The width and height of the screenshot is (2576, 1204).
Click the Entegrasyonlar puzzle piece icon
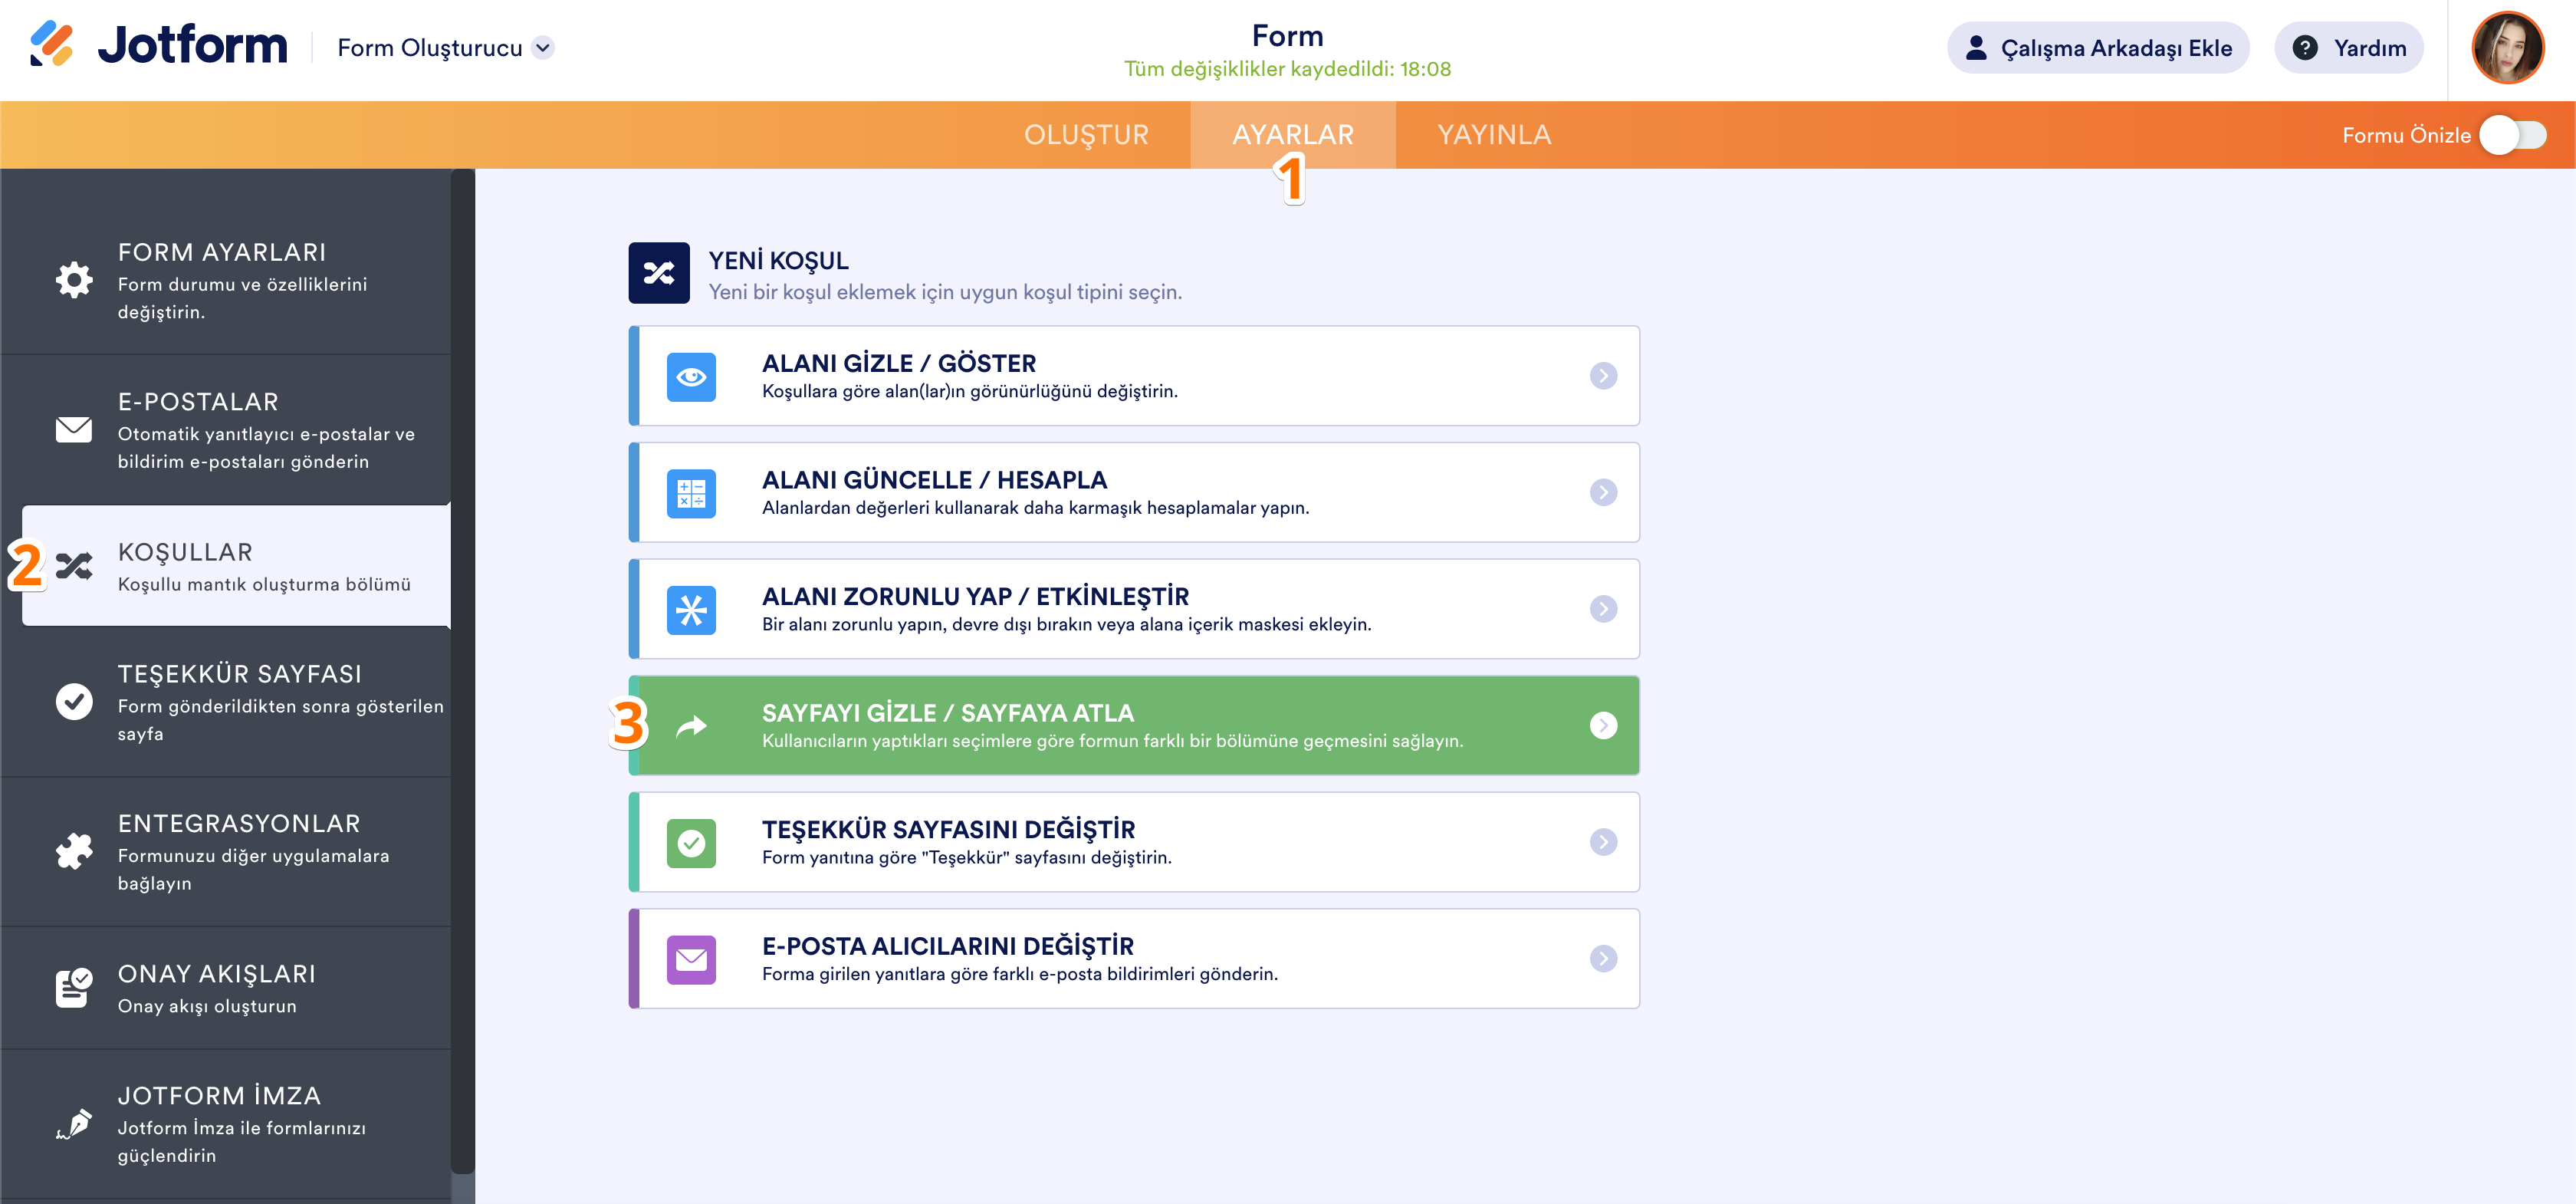click(x=74, y=852)
